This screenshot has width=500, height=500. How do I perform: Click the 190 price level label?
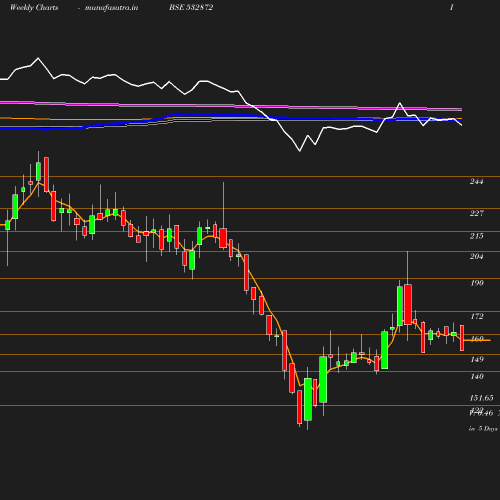[477, 283]
